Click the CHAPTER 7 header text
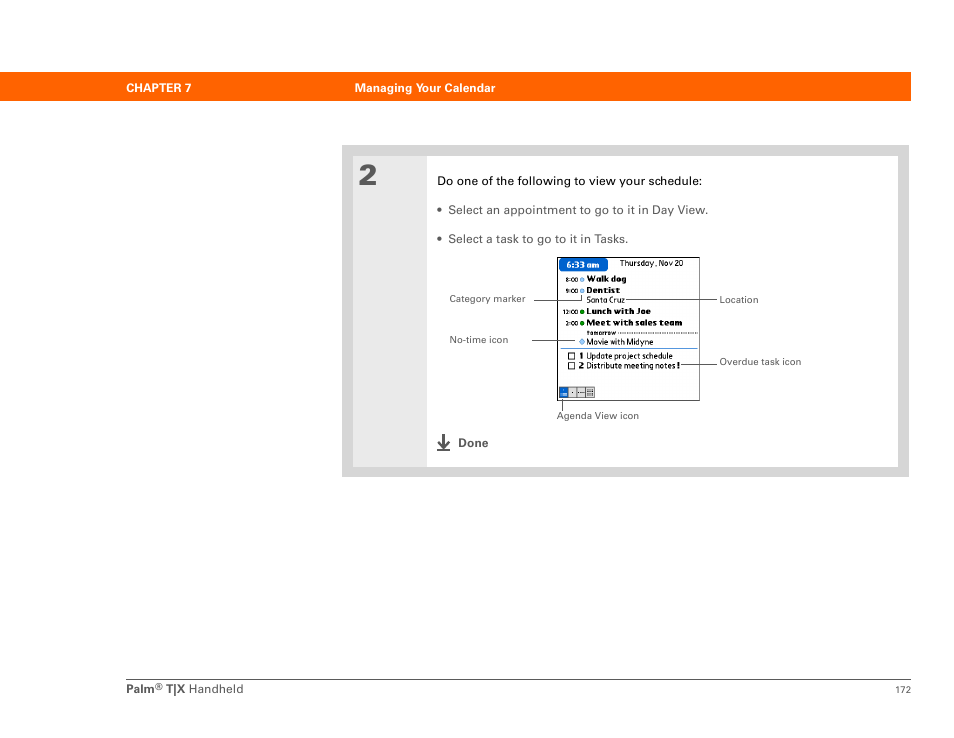The image size is (954, 738). tap(159, 88)
